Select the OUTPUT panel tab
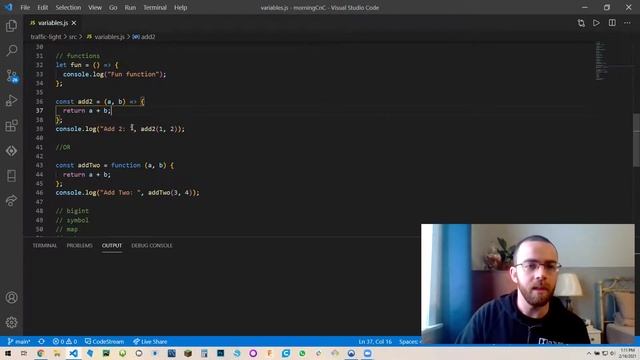Screen dimensions: 640x360 tap(112, 245)
